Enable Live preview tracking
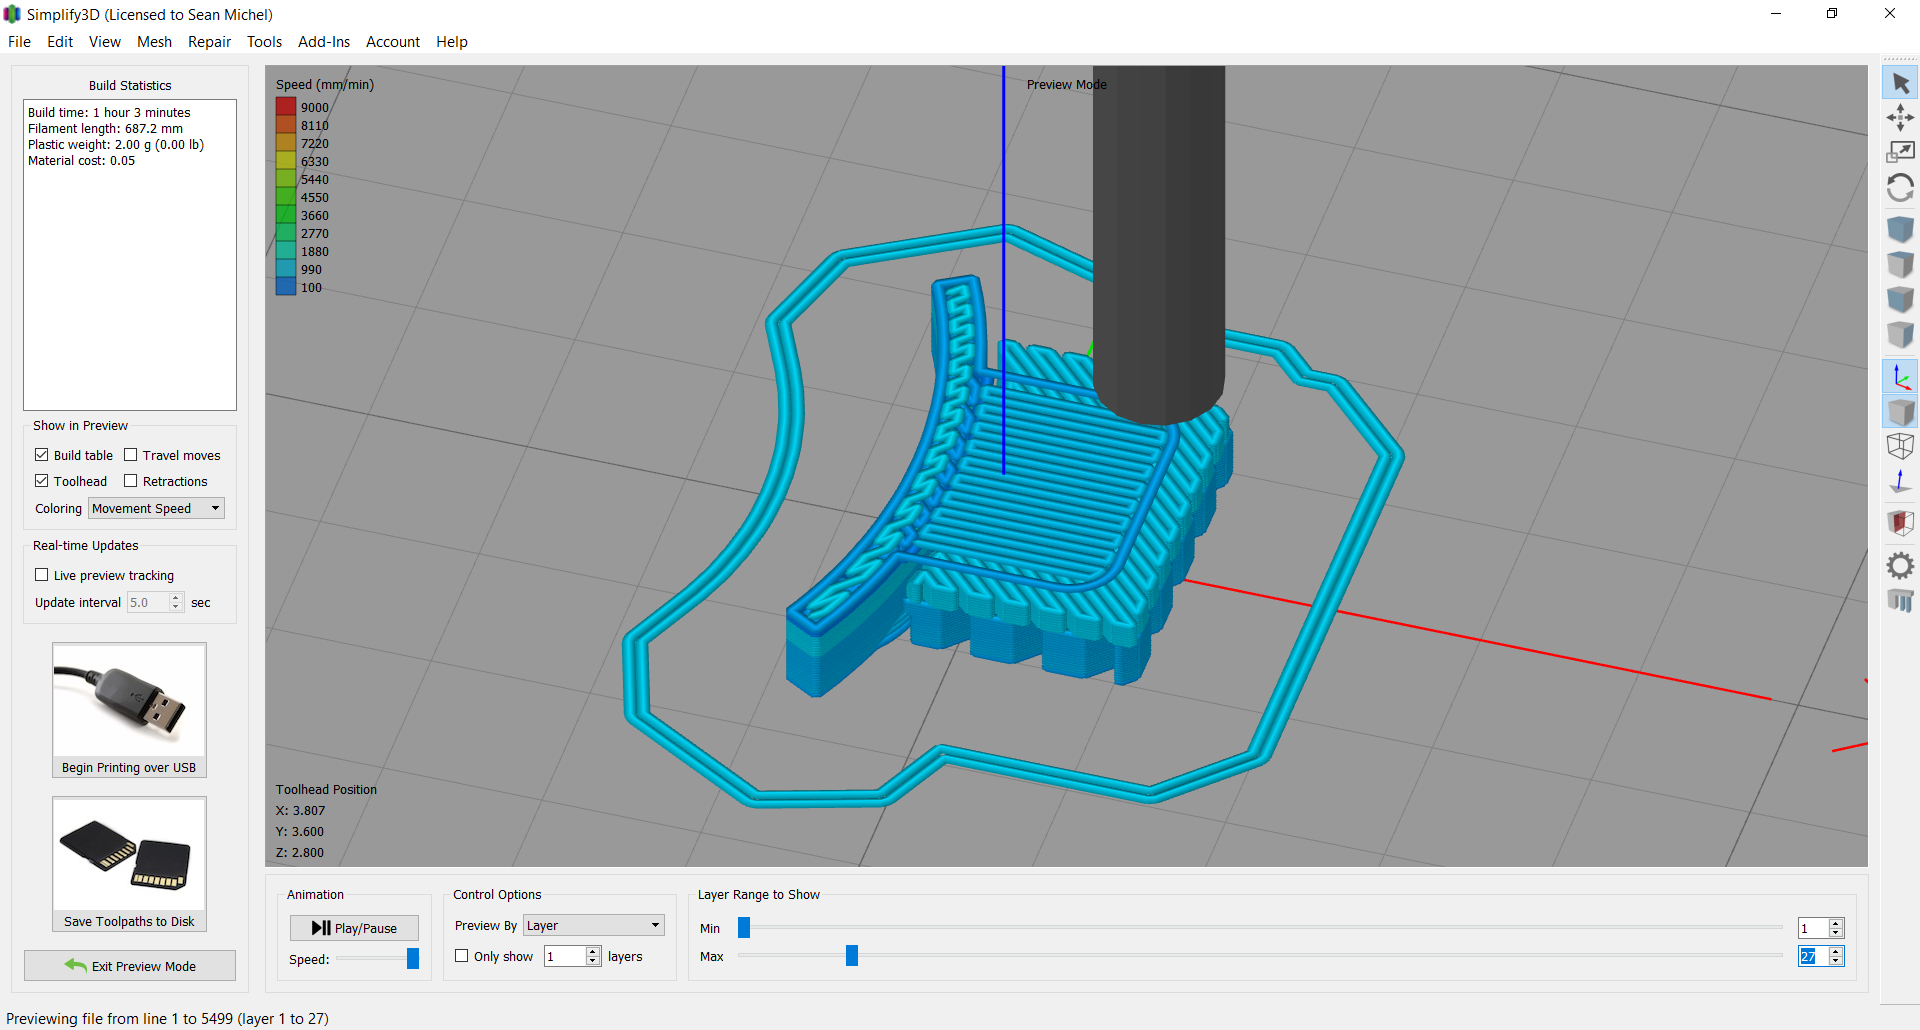The image size is (1920, 1030). pyautogui.click(x=42, y=575)
